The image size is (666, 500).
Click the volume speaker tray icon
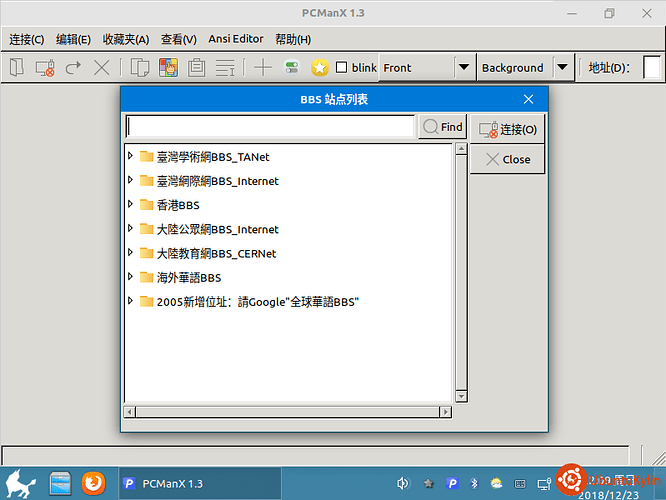(403, 483)
